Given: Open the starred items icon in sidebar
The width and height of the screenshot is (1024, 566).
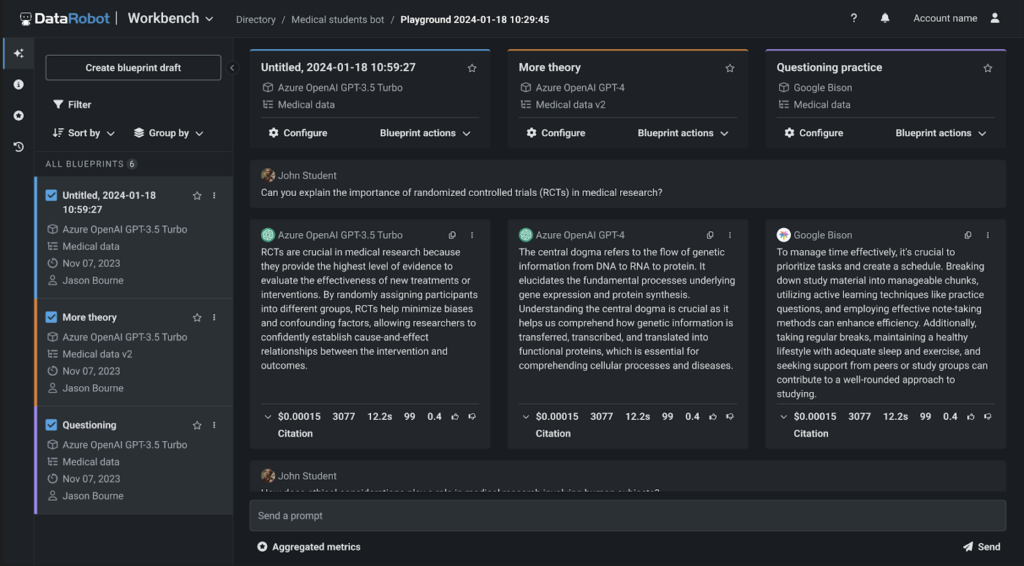Looking at the screenshot, I should coord(18,116).
